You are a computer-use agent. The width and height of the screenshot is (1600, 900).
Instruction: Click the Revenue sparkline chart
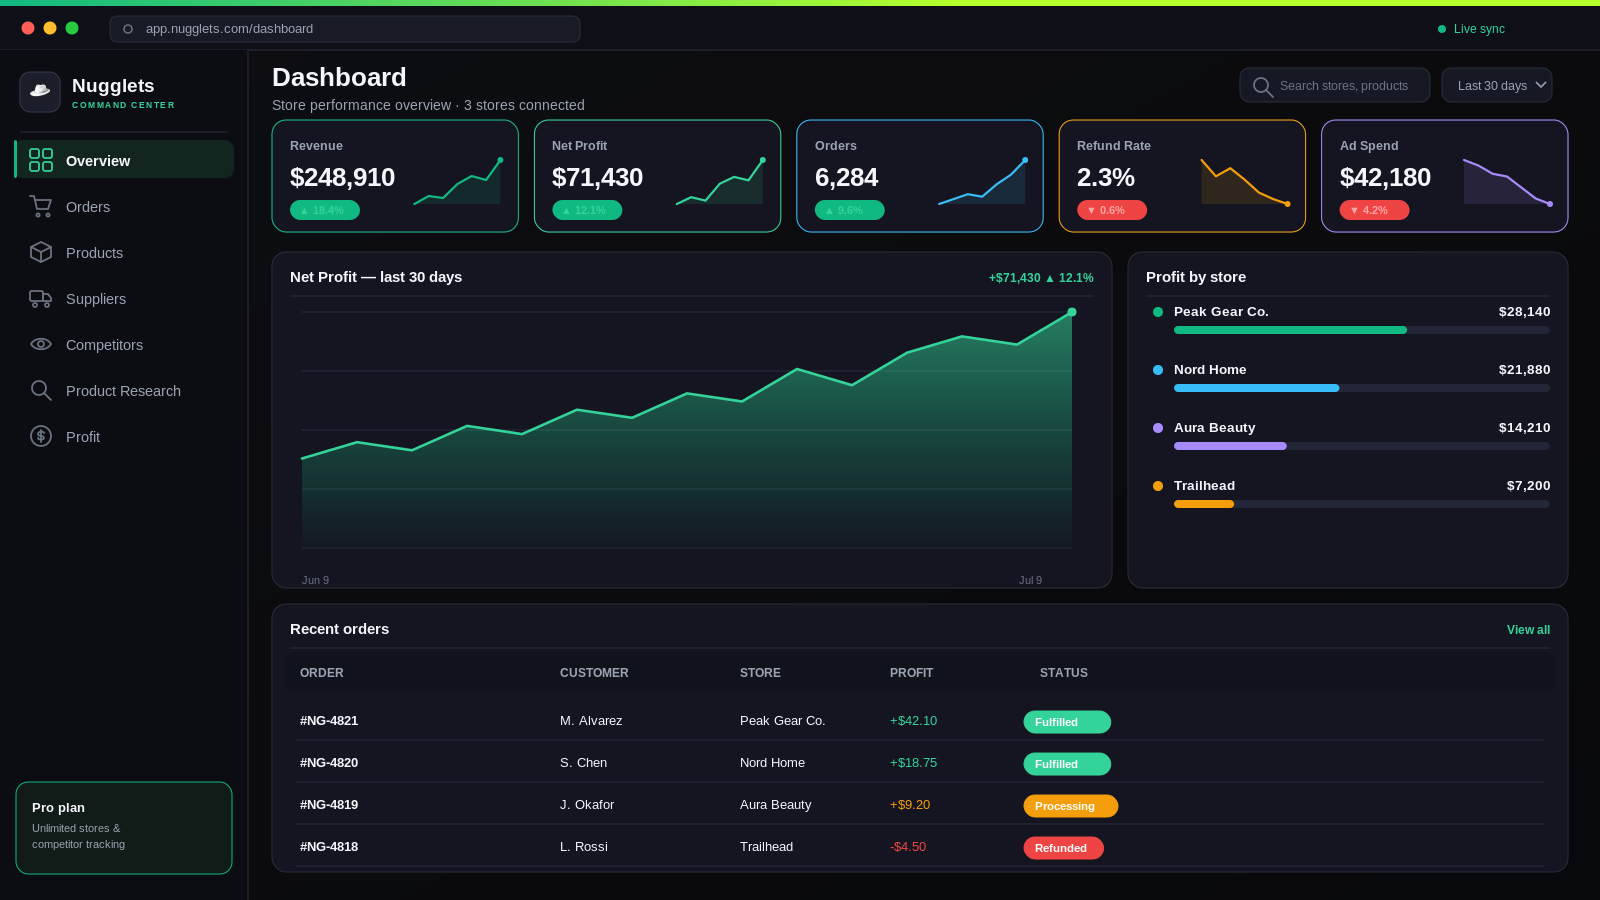pos(458,181)
